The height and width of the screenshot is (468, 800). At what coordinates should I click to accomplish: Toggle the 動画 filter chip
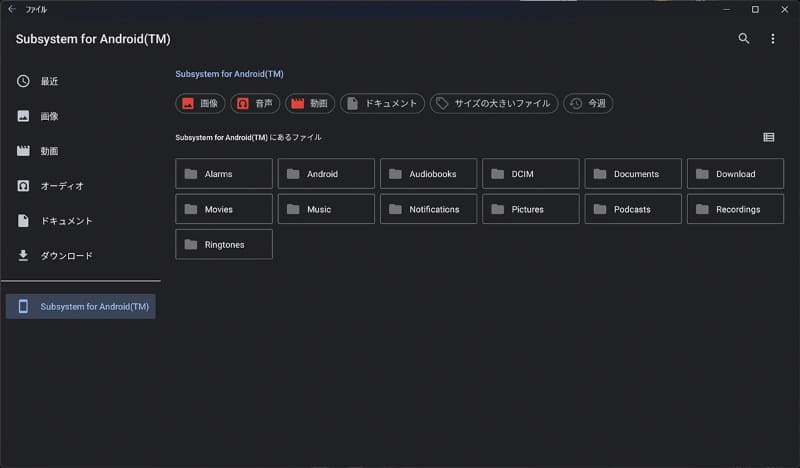pos(310,104)
